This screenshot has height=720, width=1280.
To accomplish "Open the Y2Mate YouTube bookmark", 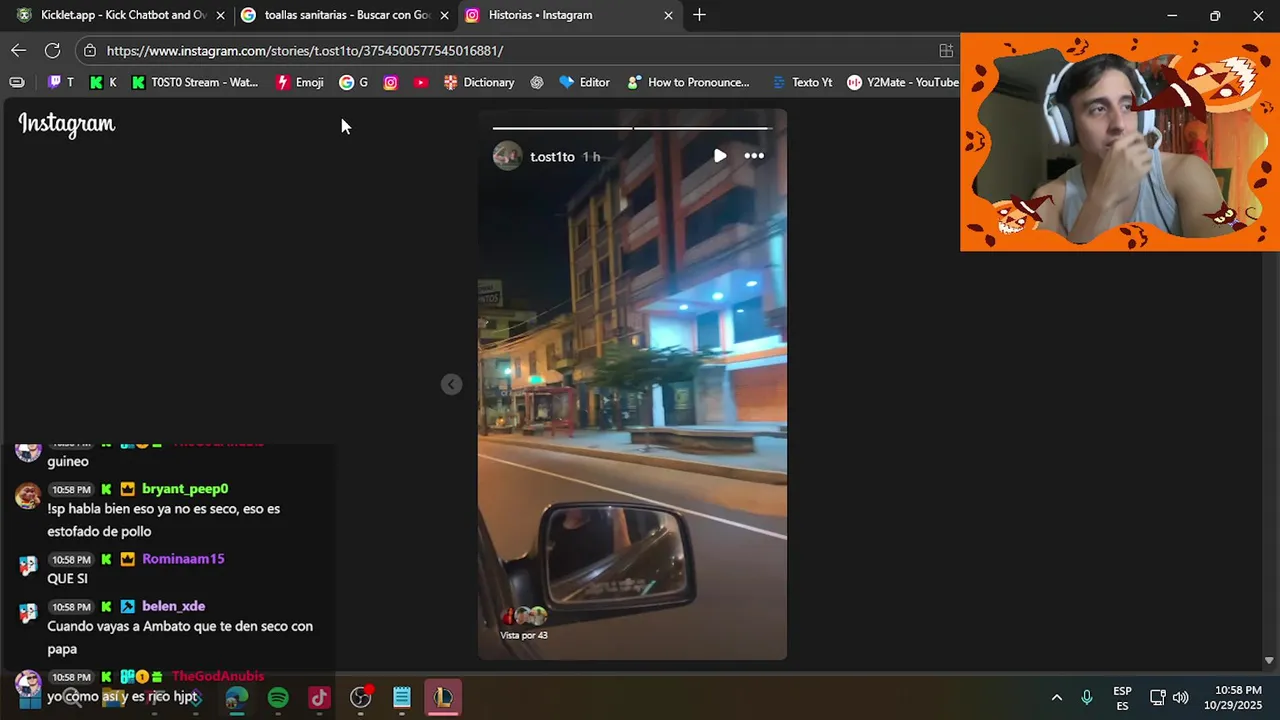I will (x=903, y=82).
